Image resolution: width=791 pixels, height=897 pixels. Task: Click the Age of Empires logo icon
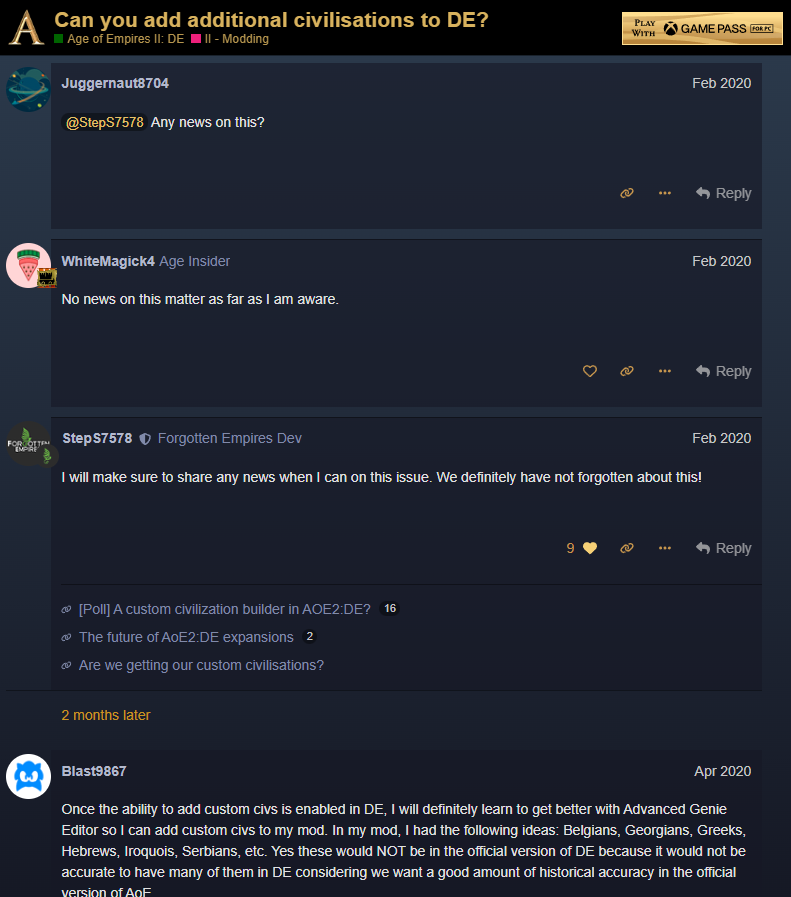pyautogui.click(x=26, y=28)
